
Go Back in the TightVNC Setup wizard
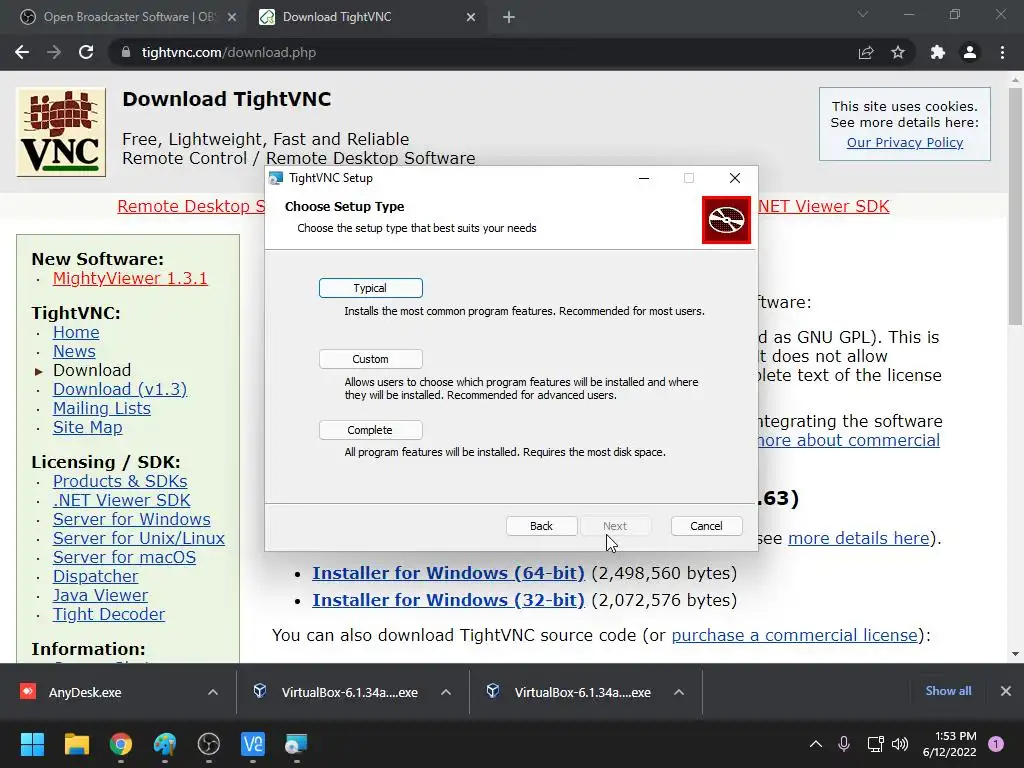click(541, 526)
